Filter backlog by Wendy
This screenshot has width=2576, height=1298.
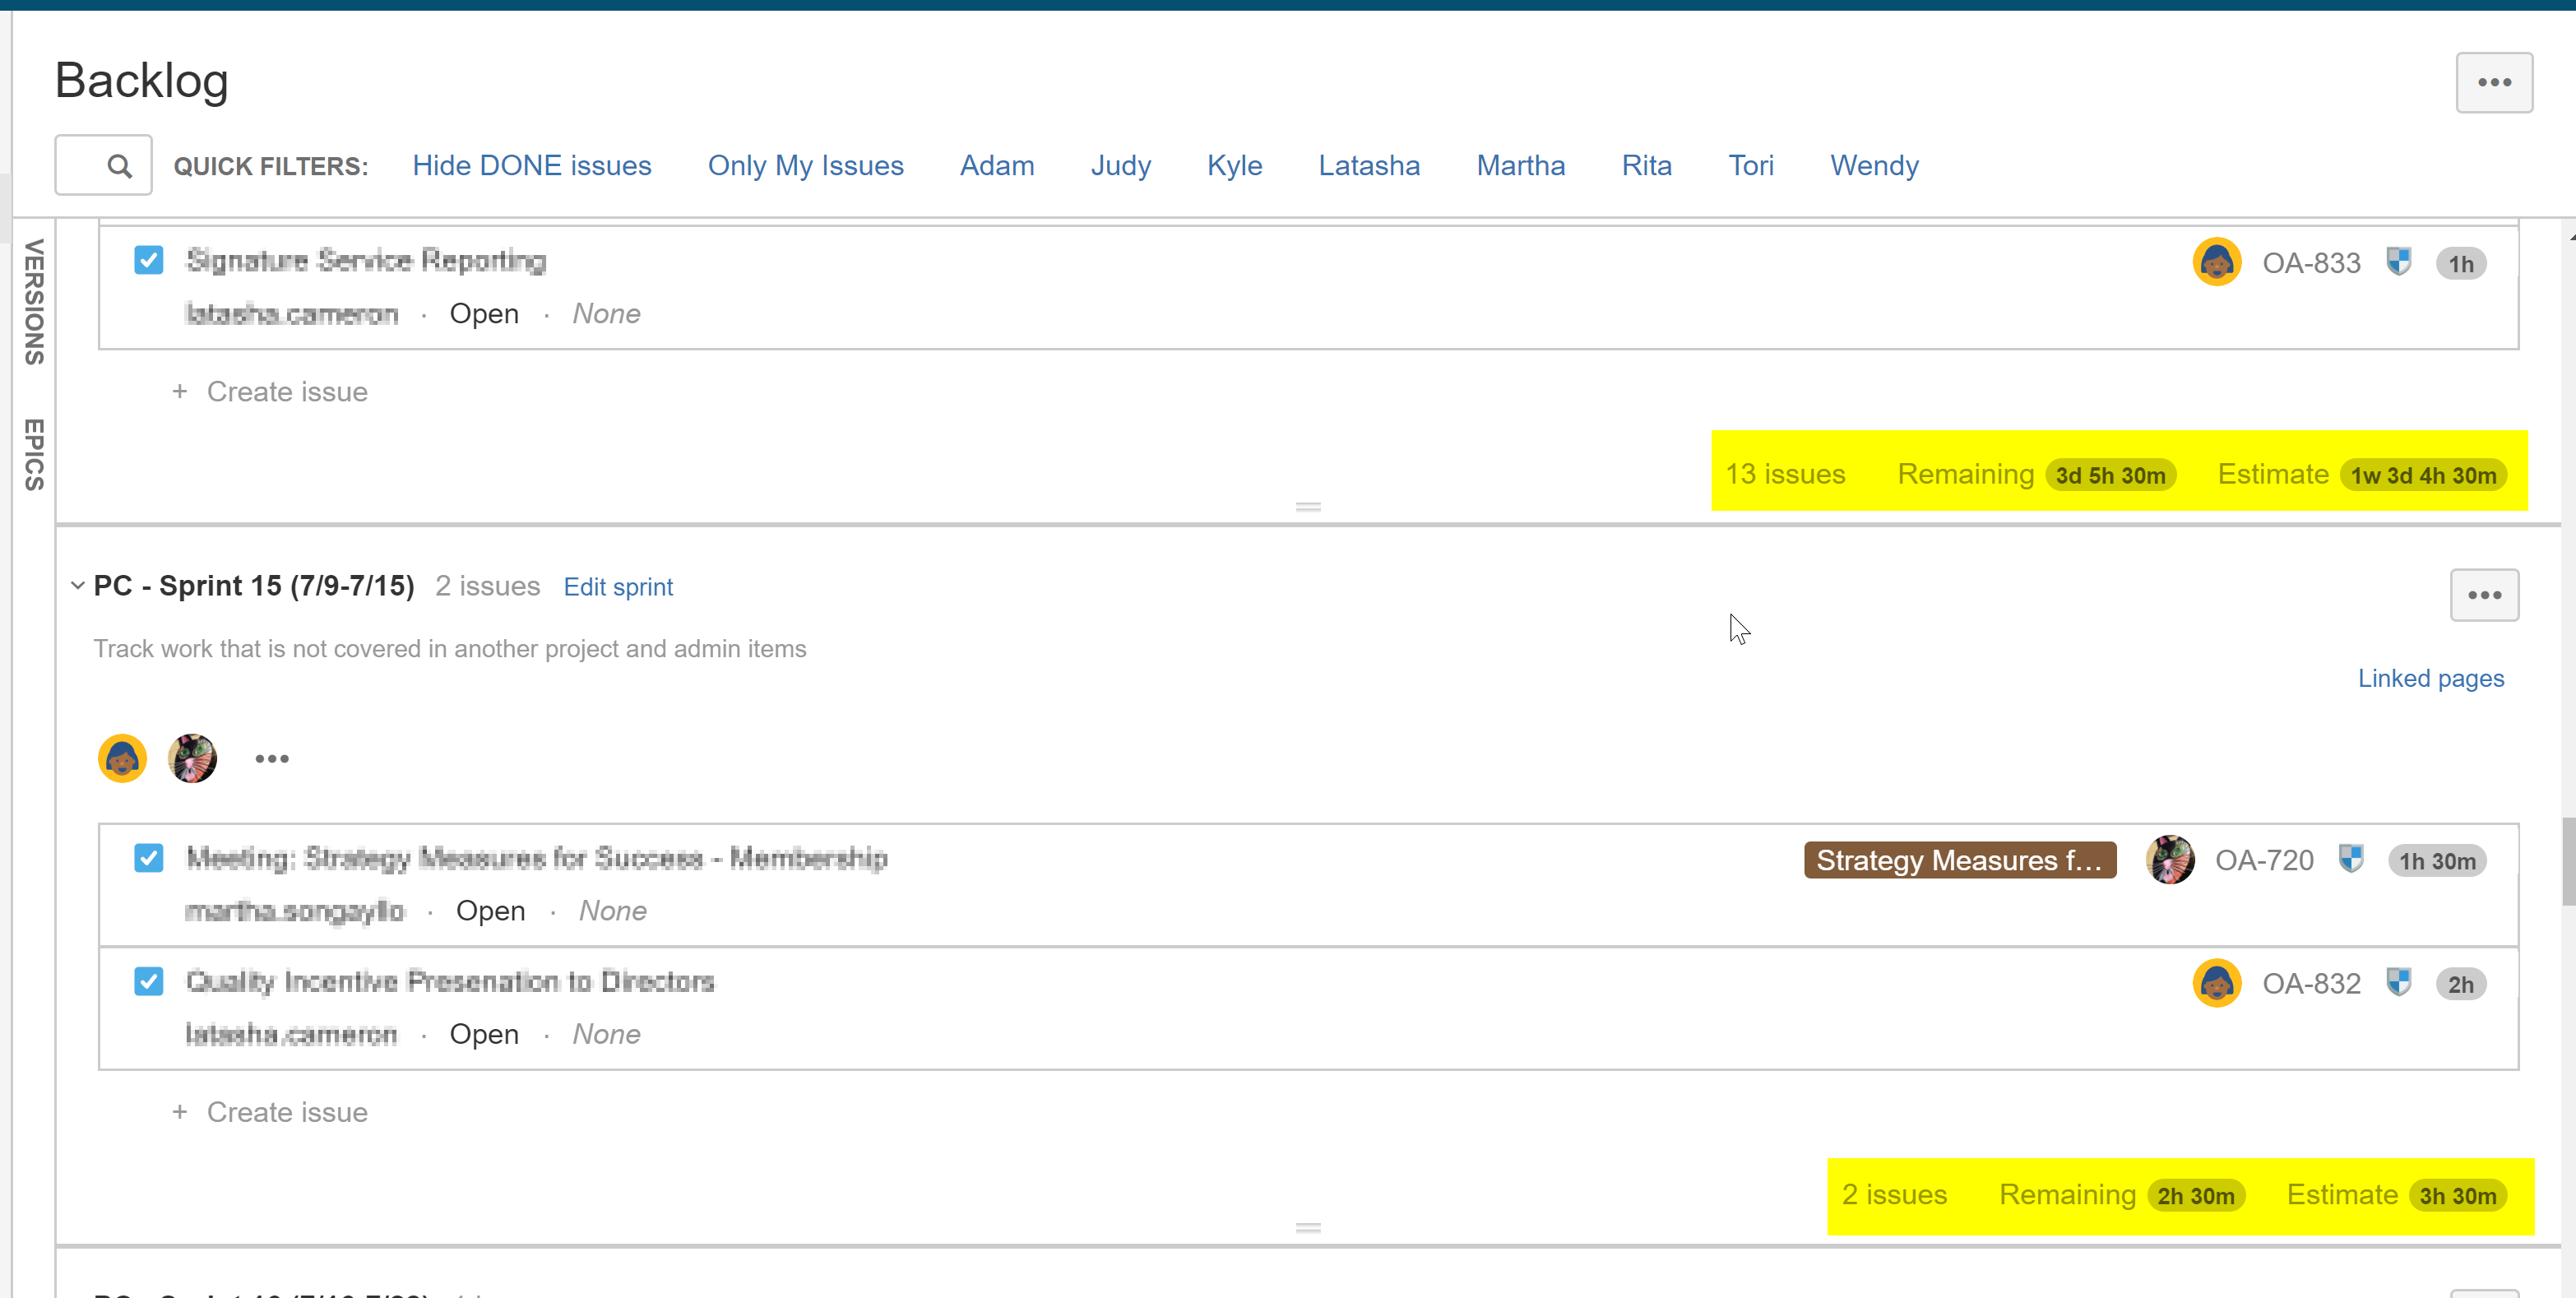[x=1874, y=165]
